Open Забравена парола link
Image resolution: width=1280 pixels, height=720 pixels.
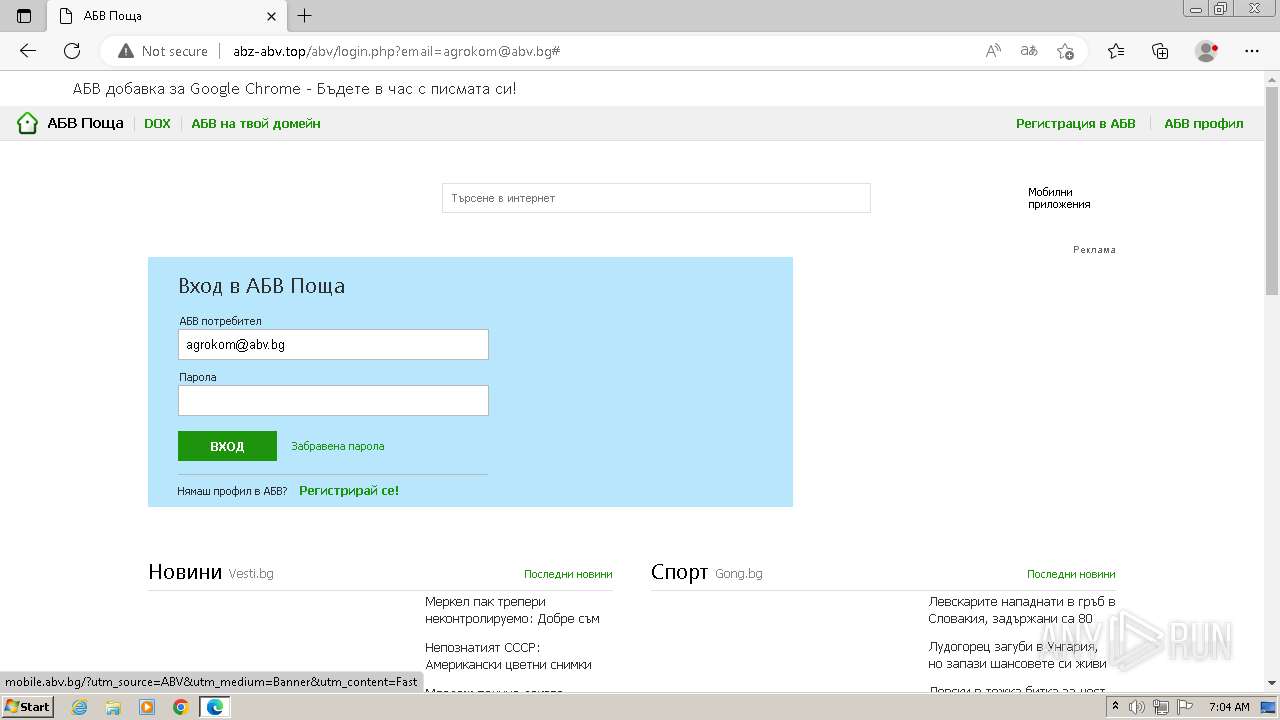pyautogui.click(x=337, y=446)
